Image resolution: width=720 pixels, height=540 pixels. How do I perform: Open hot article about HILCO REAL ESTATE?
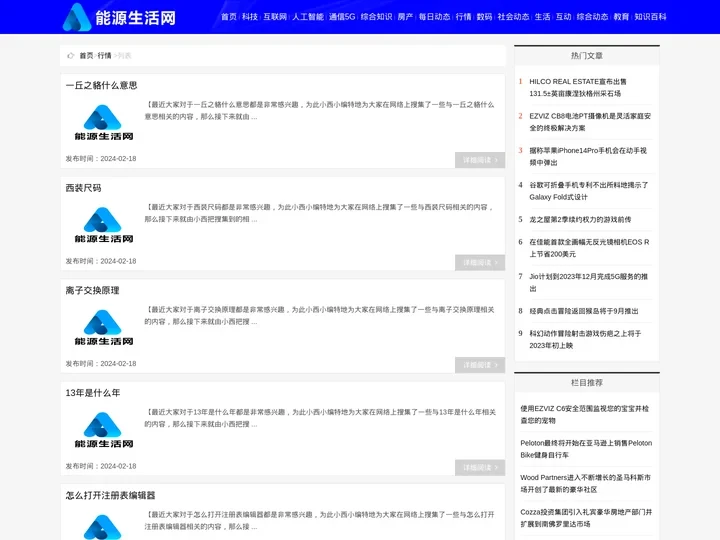pos(578,87)
